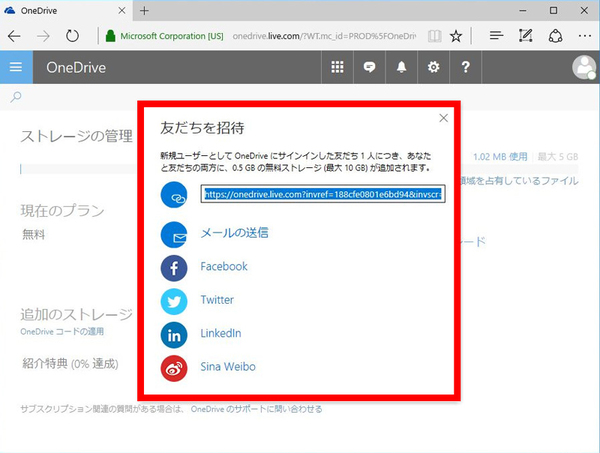Click the 1.02 MB 使用 text
Image resolution: width=600 pixels, height=453 pixels.
[x=500, y=156]
